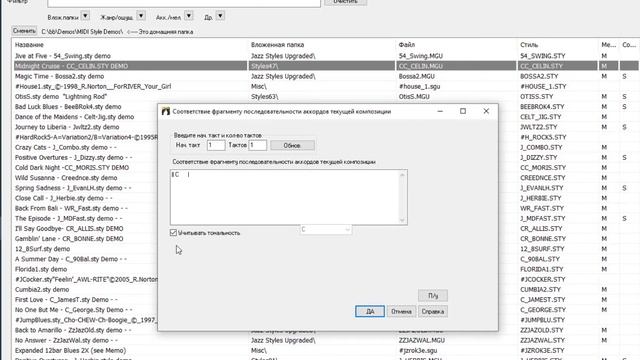This screenshot has width=640, height=360.
Task: Click the Отмена button
Action: tap(401, 311)
